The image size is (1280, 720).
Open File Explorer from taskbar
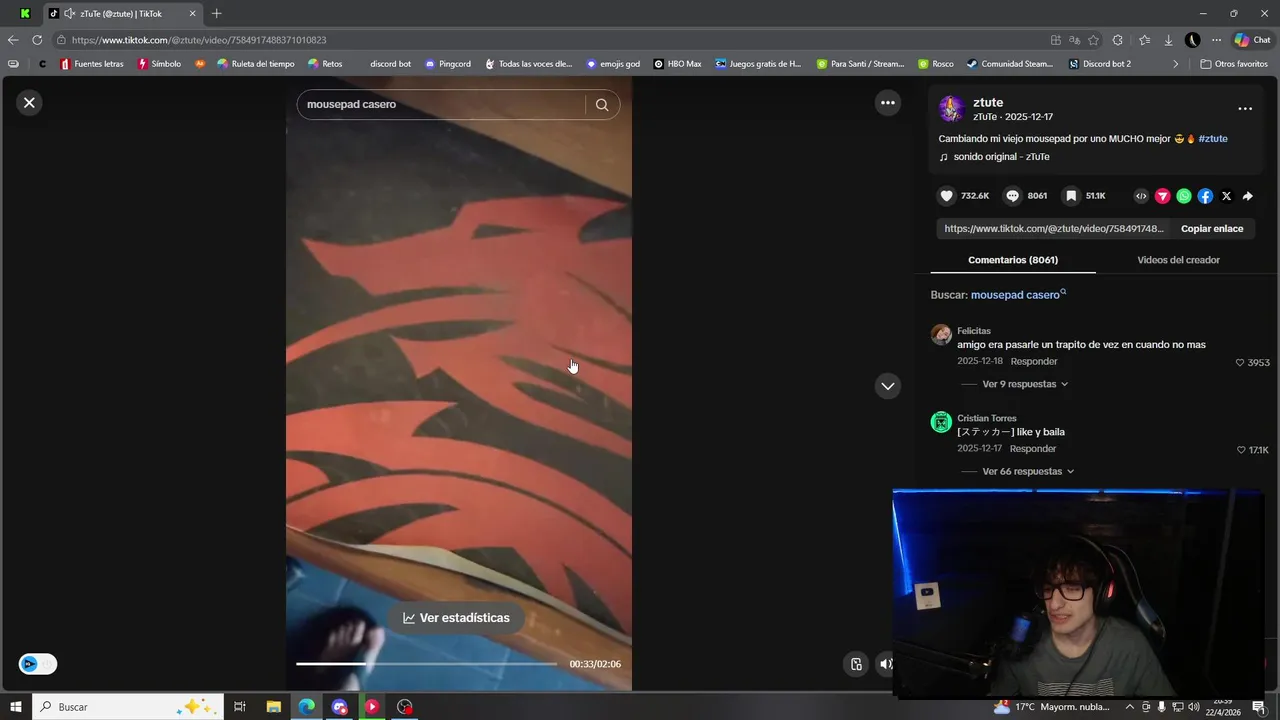click(273, 707)
